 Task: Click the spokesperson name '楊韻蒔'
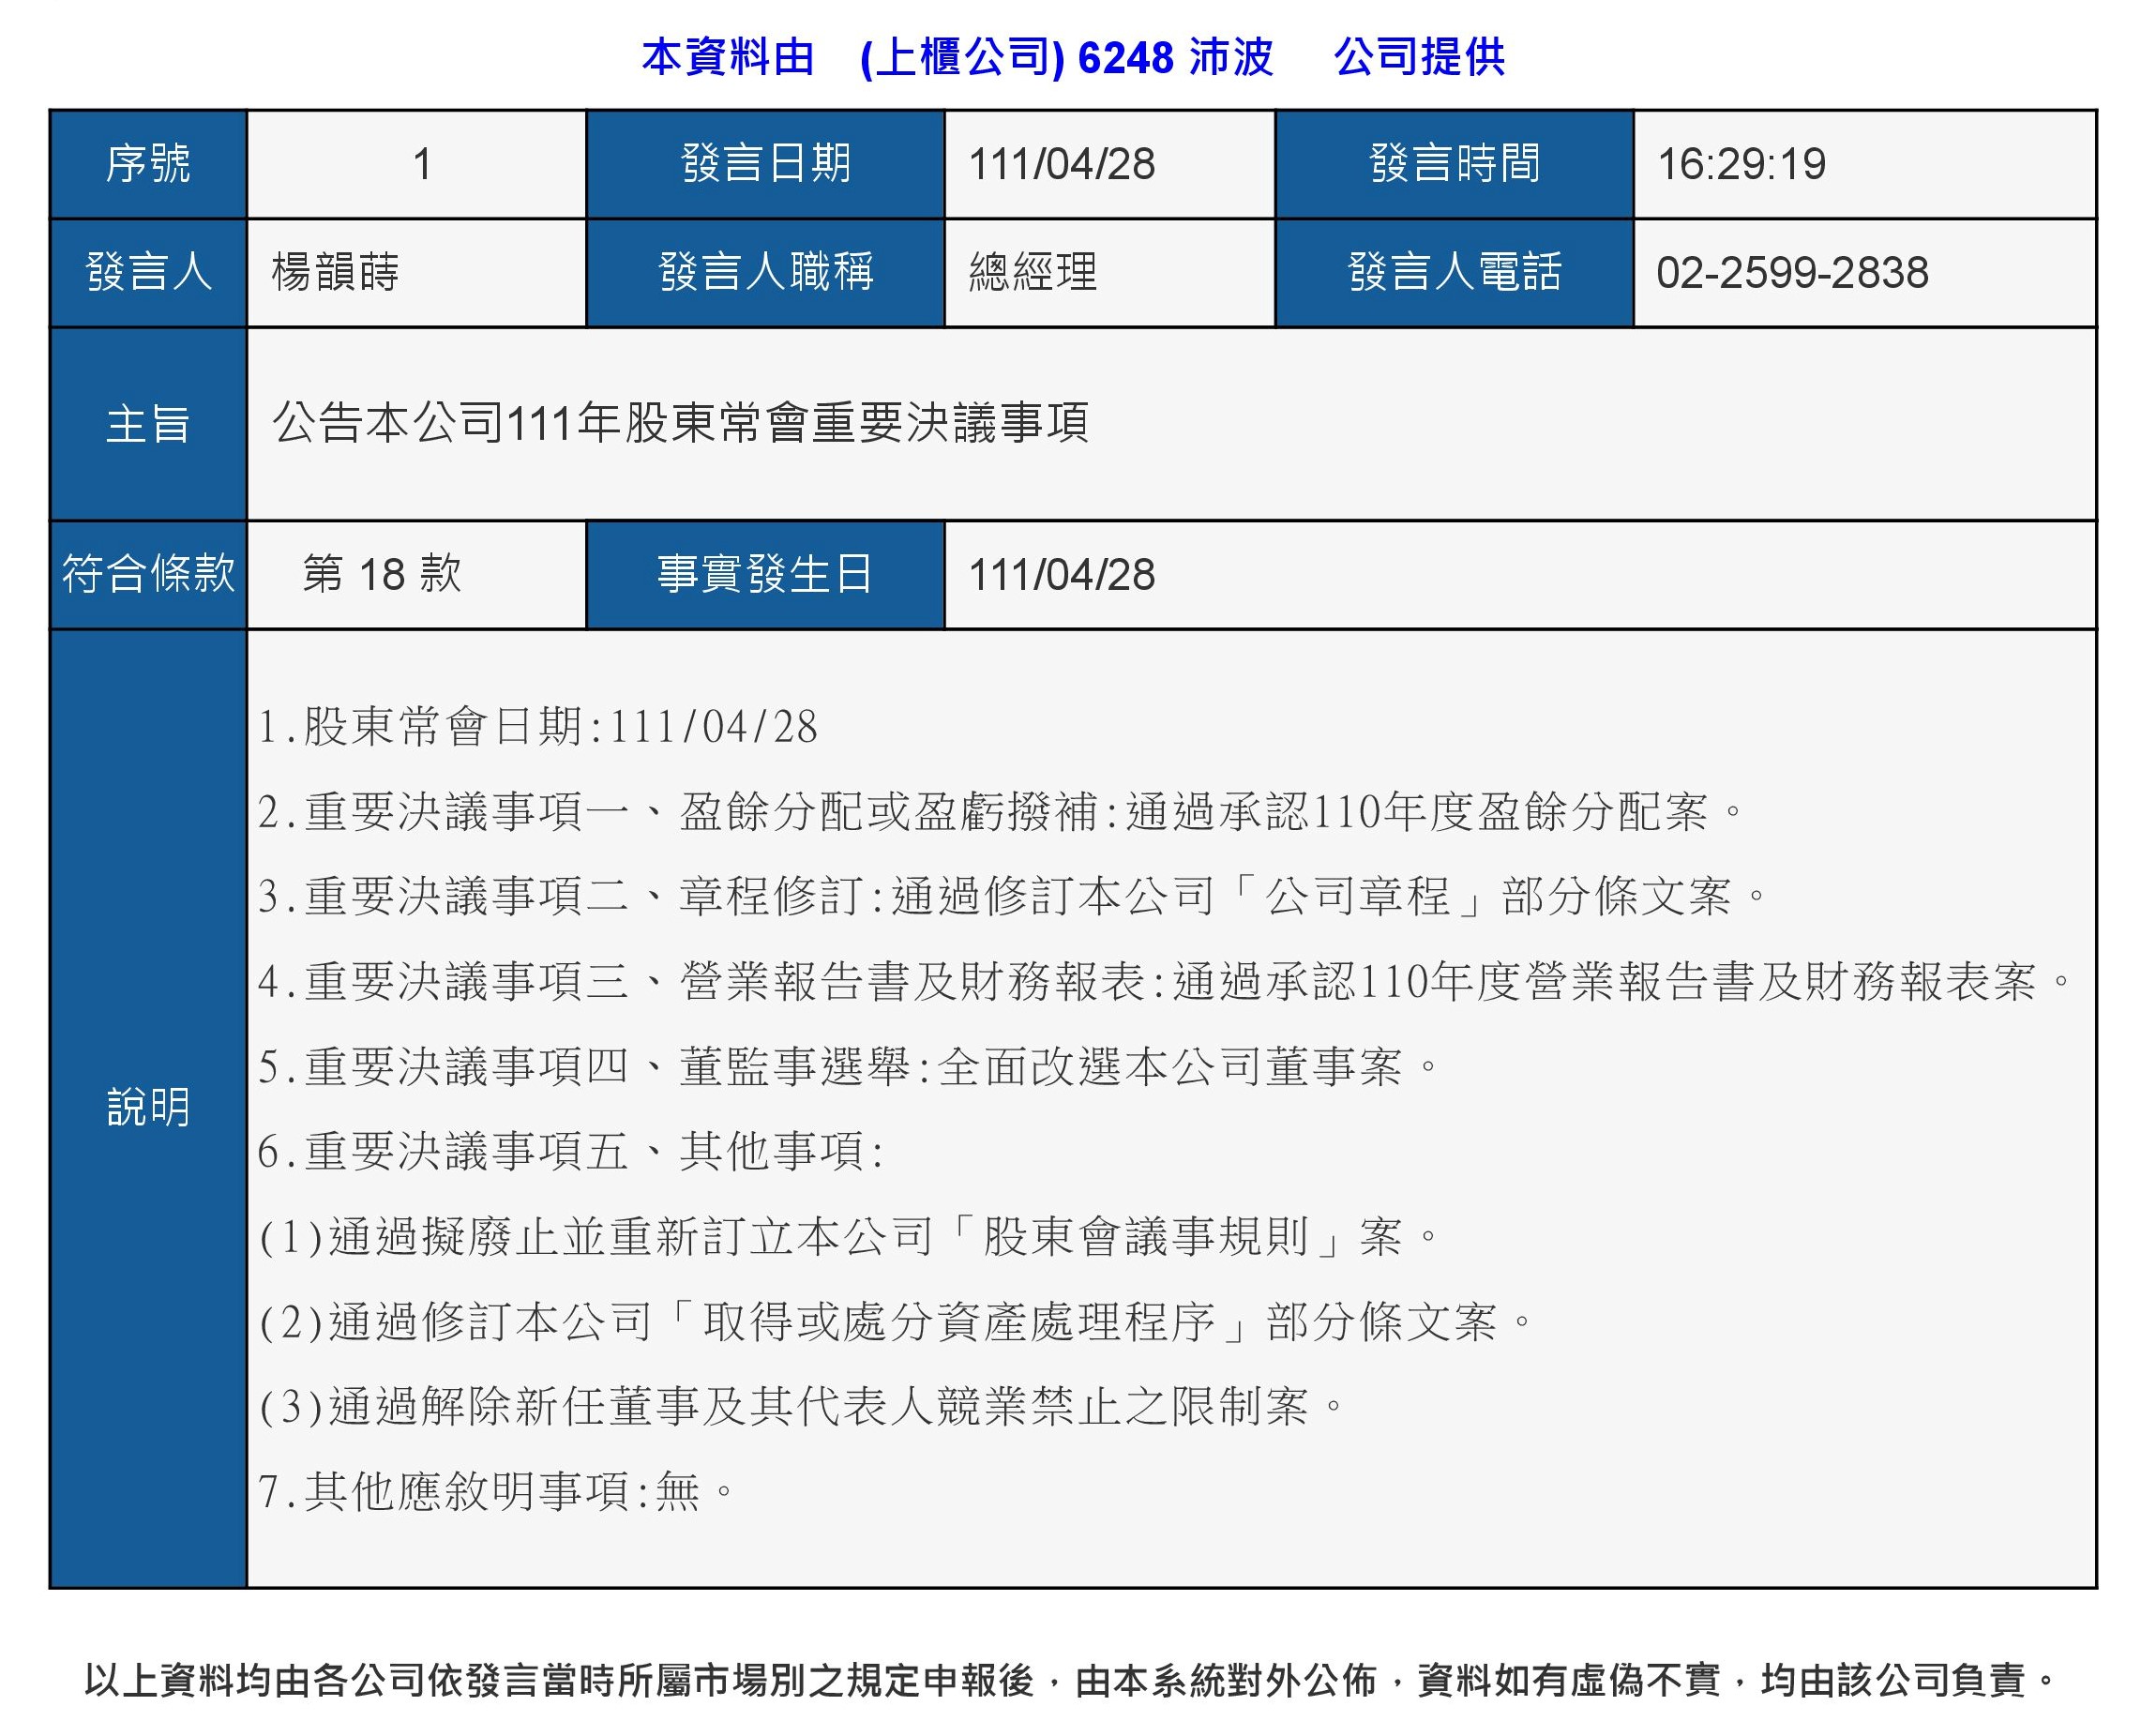[336, 272]
